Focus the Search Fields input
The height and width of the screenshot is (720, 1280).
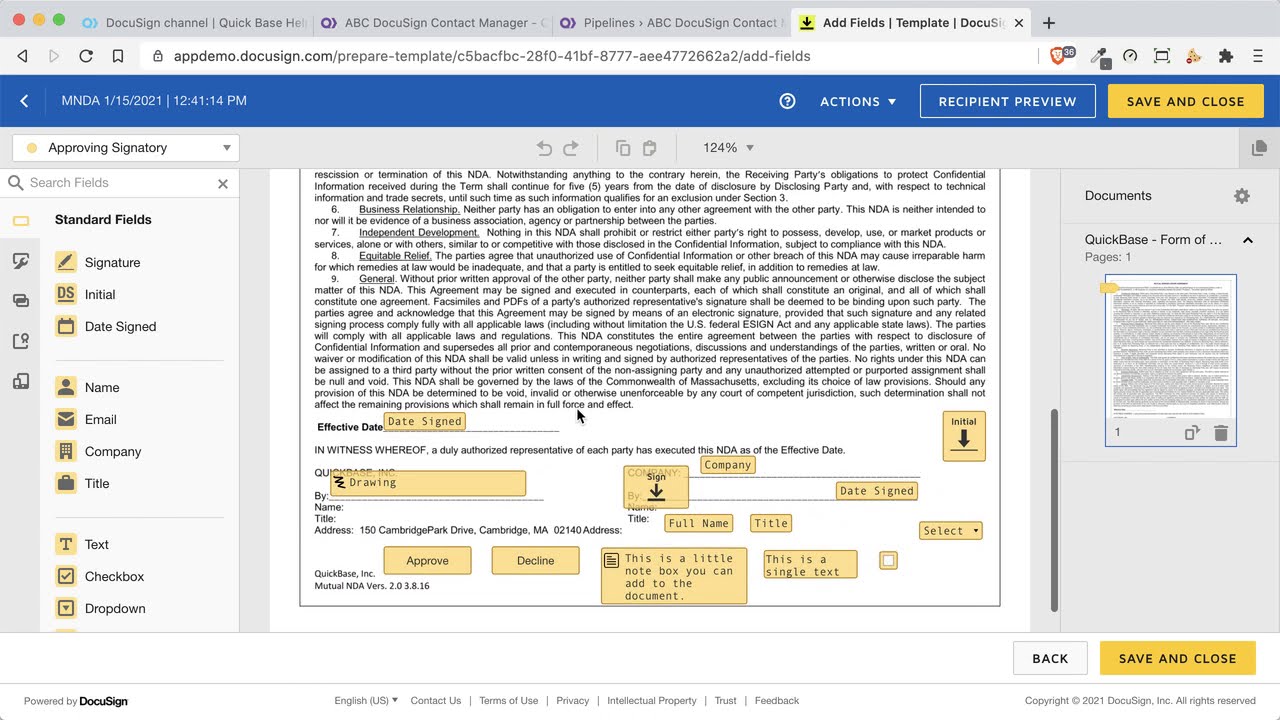pyautogui.click(x=120, y=183)
